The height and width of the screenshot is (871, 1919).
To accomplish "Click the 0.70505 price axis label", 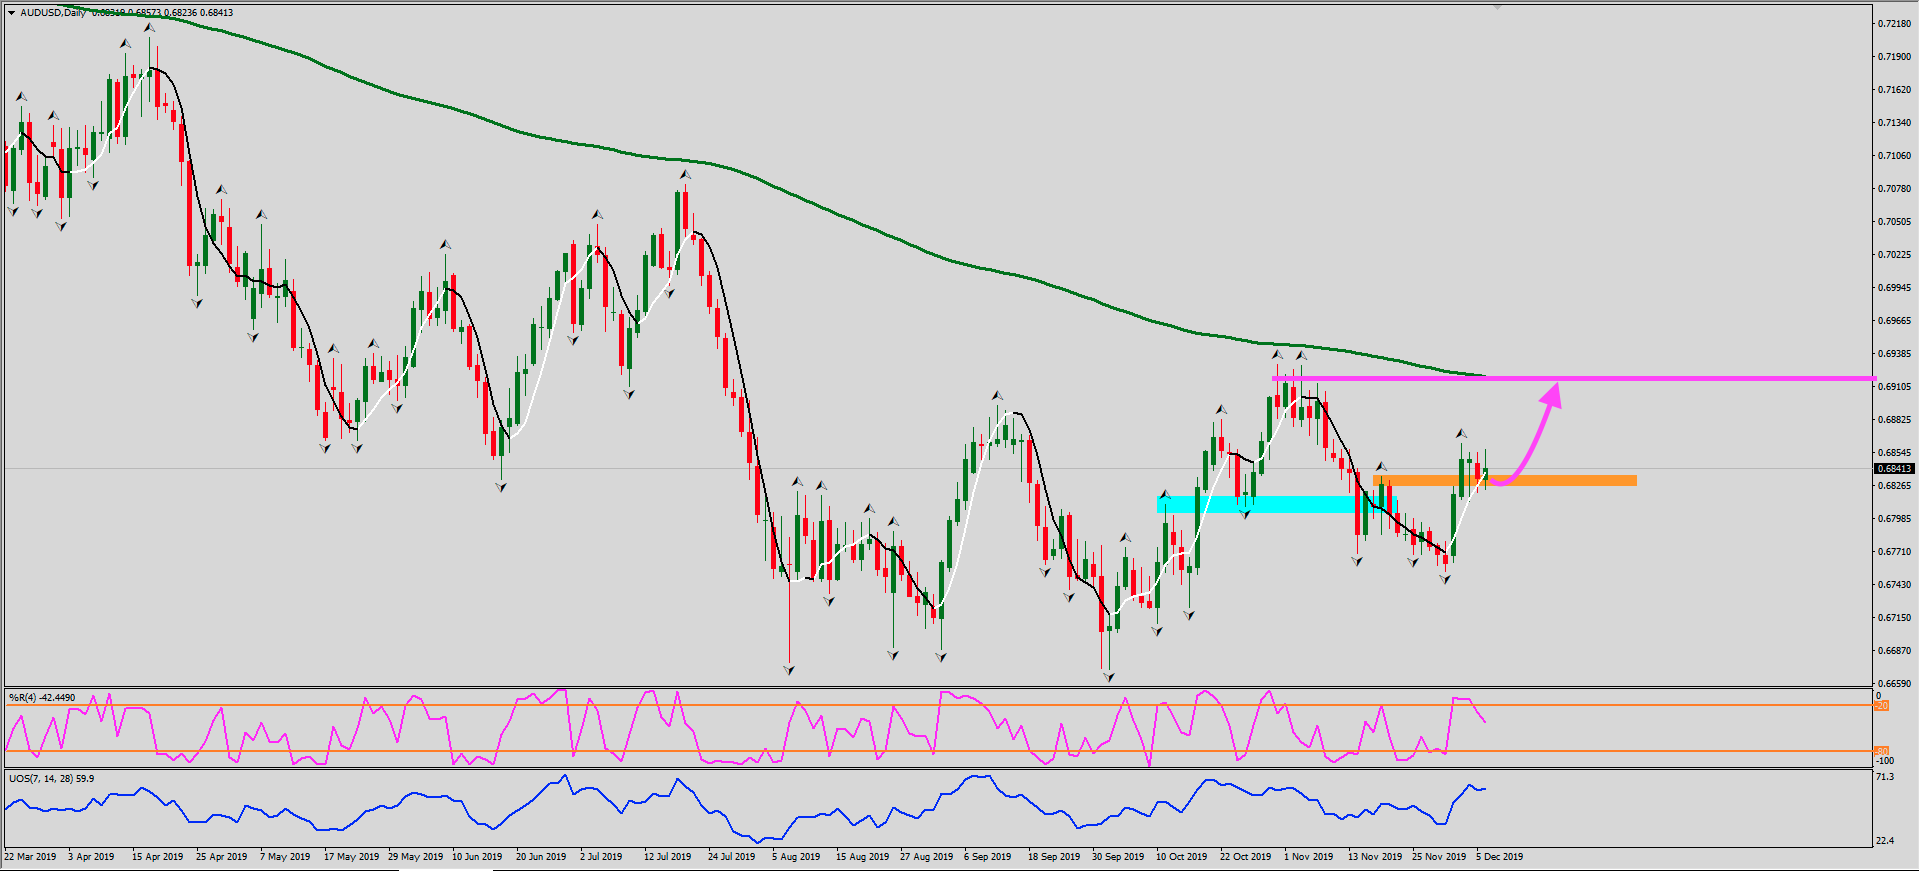I will tap(1894, 221).
